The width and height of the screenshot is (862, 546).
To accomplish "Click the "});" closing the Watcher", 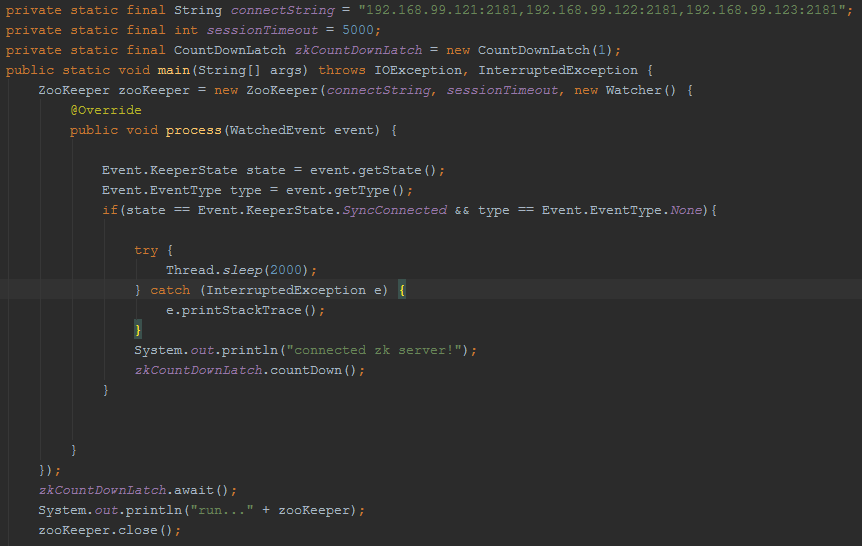I will (49, 470).
